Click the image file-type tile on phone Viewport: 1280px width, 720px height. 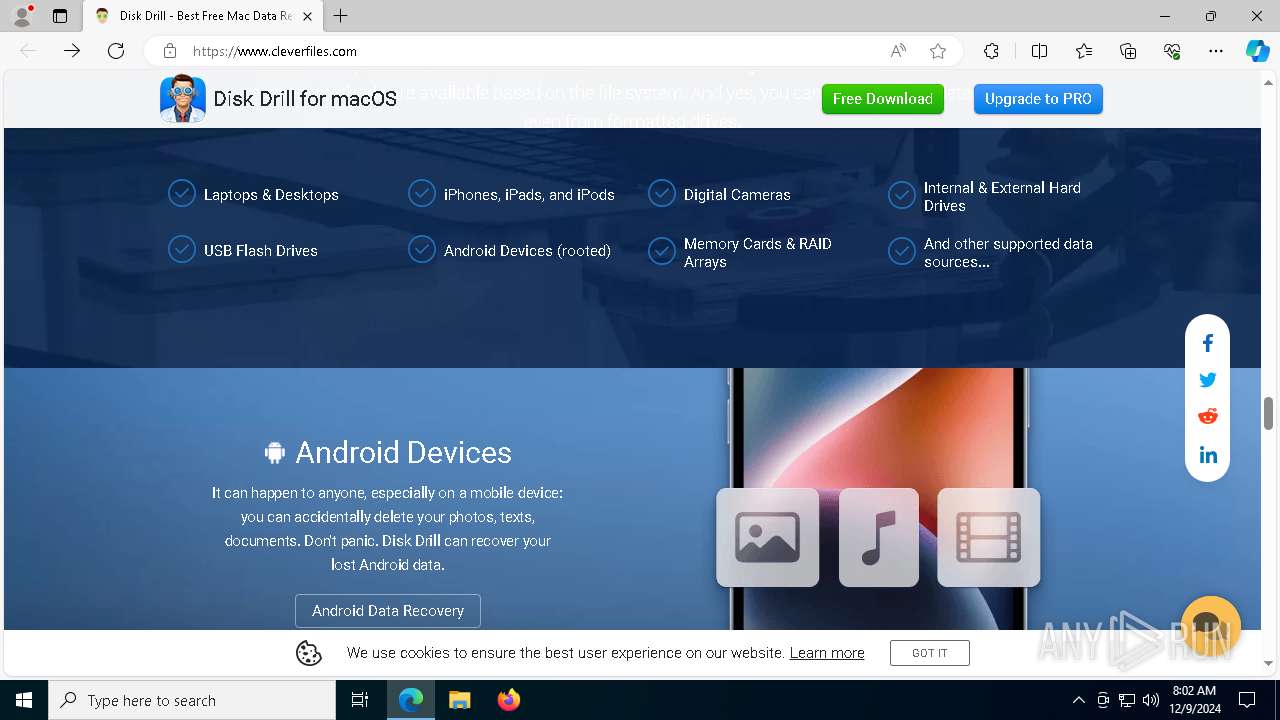coord(768,537)
